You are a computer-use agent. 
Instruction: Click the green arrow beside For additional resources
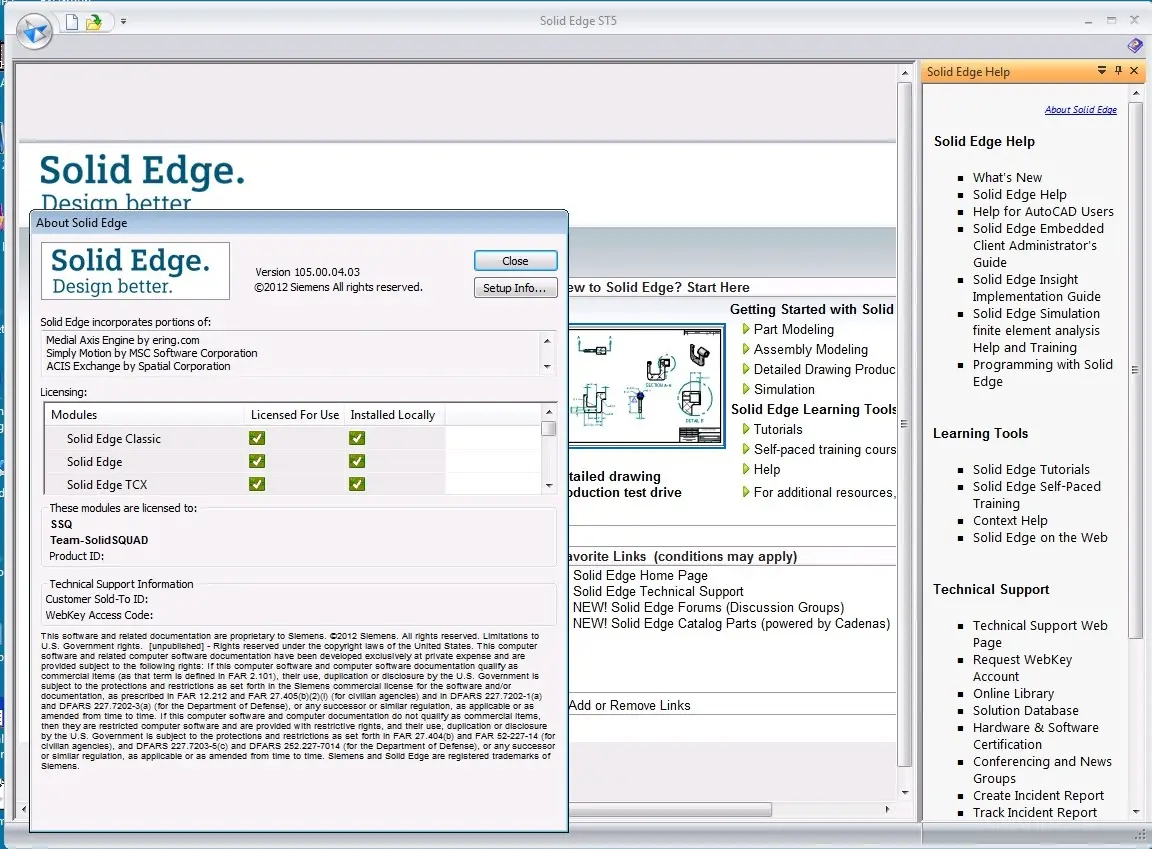(746, 492)
